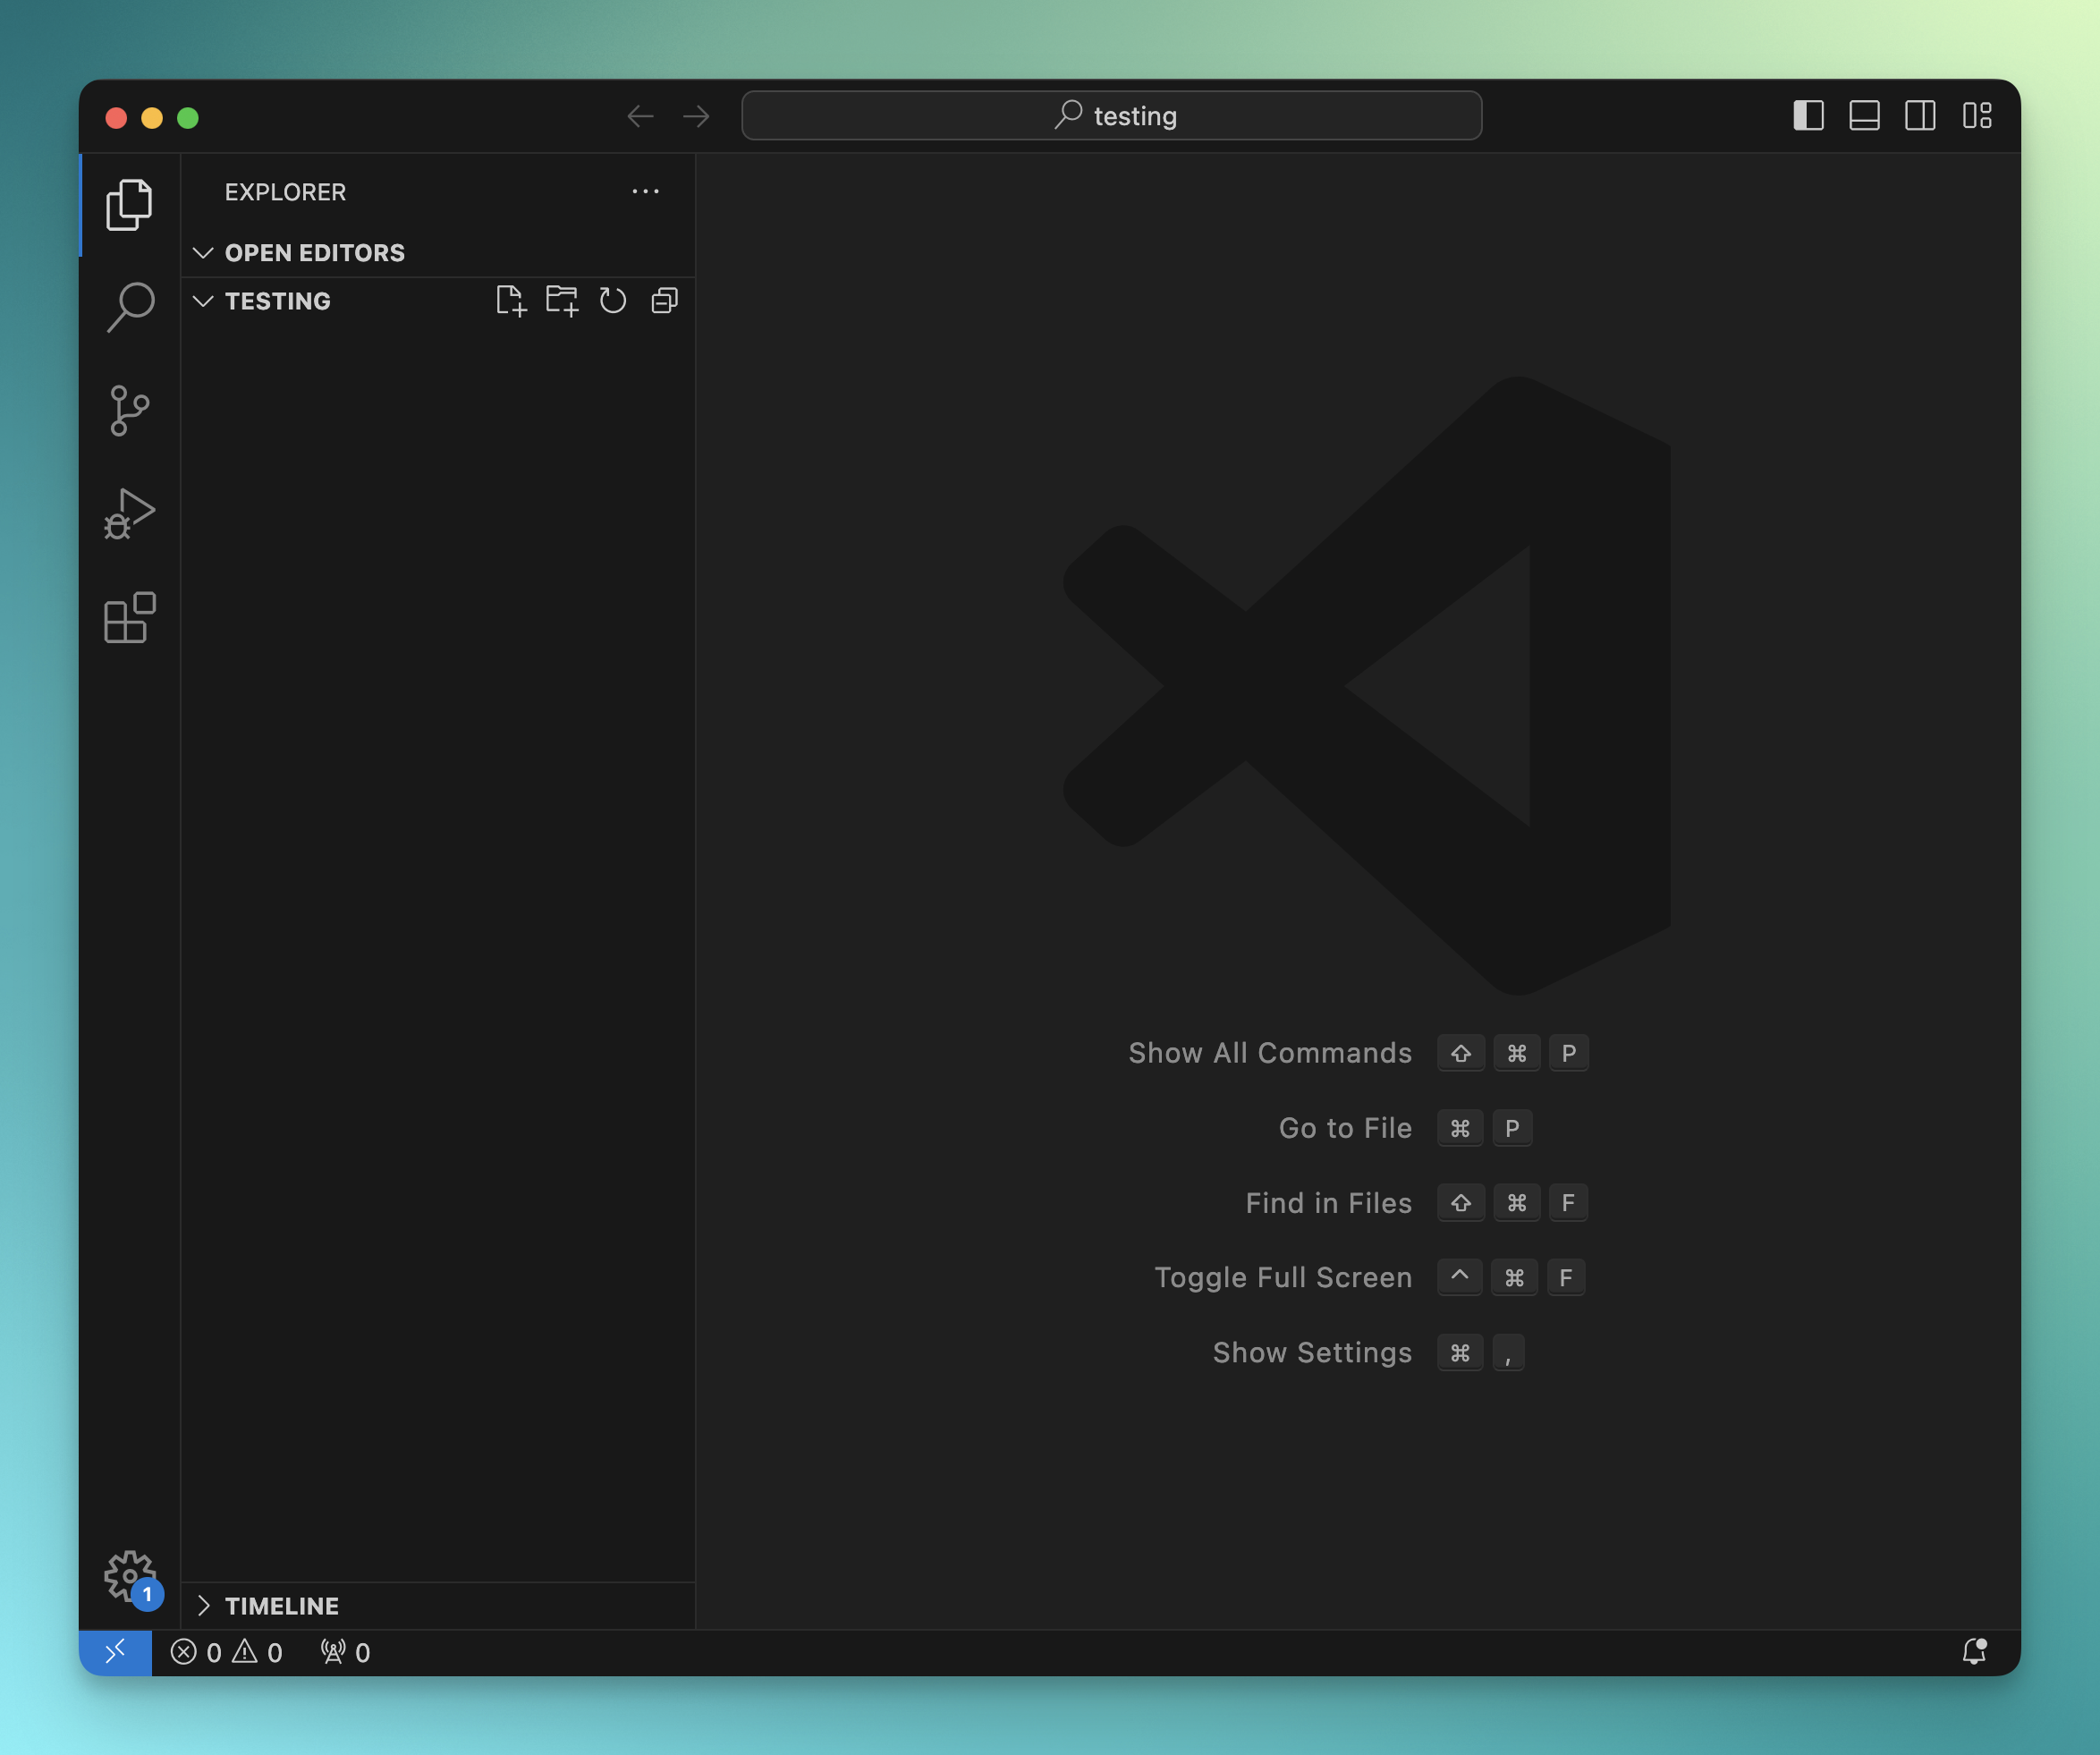Open Run and Debug view
2100x1755 pixels.
(130, 514)
